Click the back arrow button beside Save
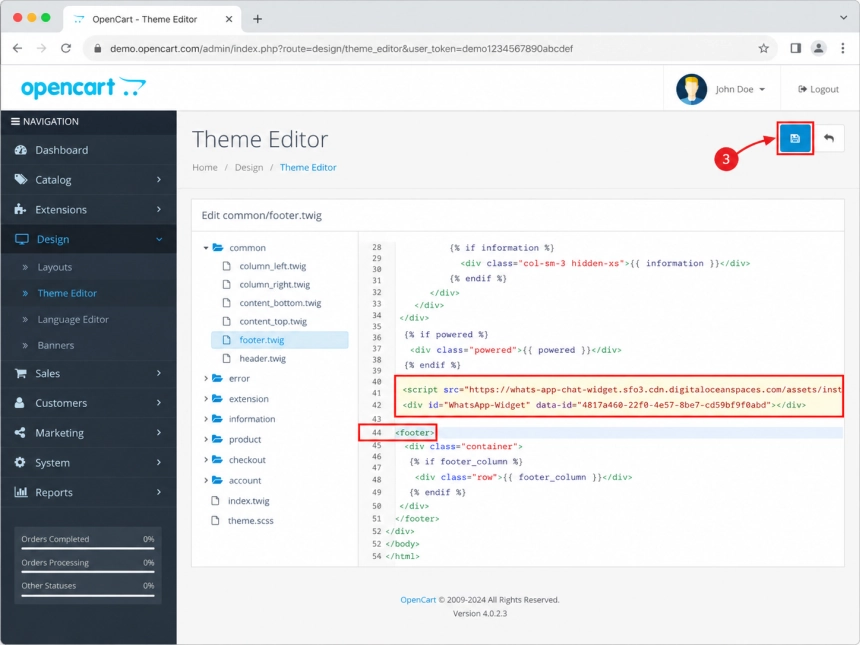 (828, 138)
